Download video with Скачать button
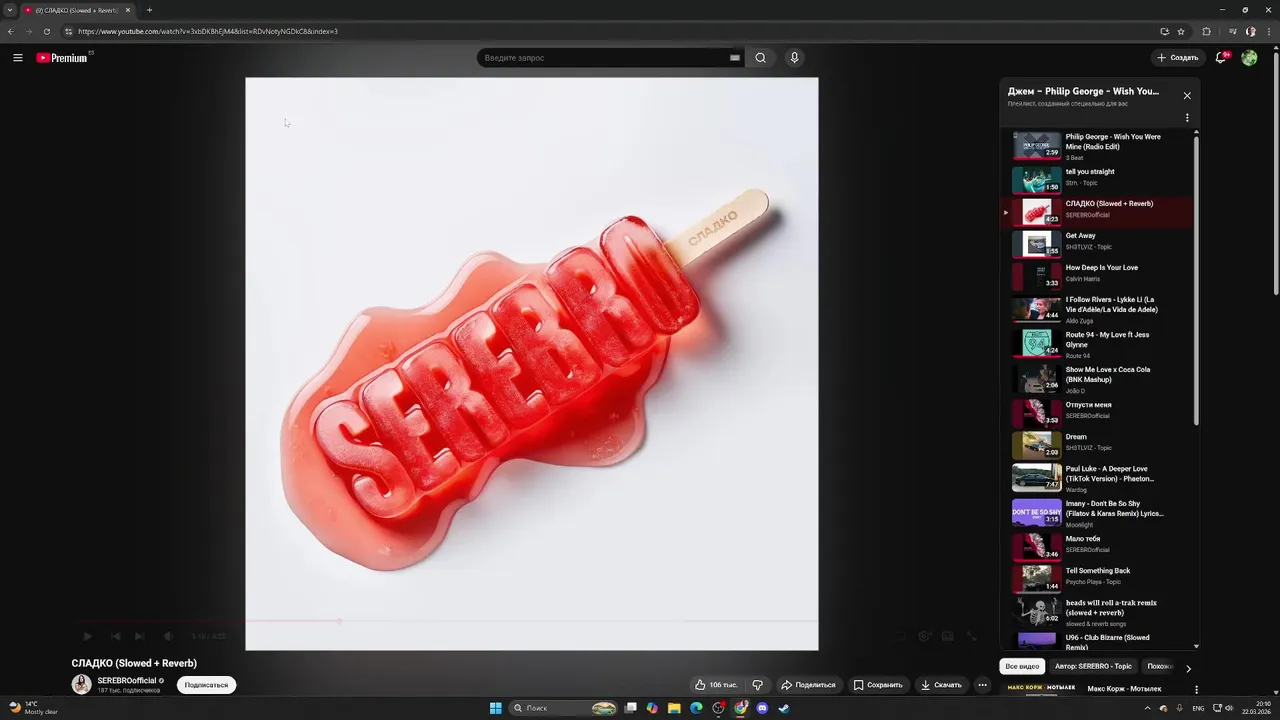Image resolution: width=1280 pixels, height=720 pixels. [x=941, y=685]
